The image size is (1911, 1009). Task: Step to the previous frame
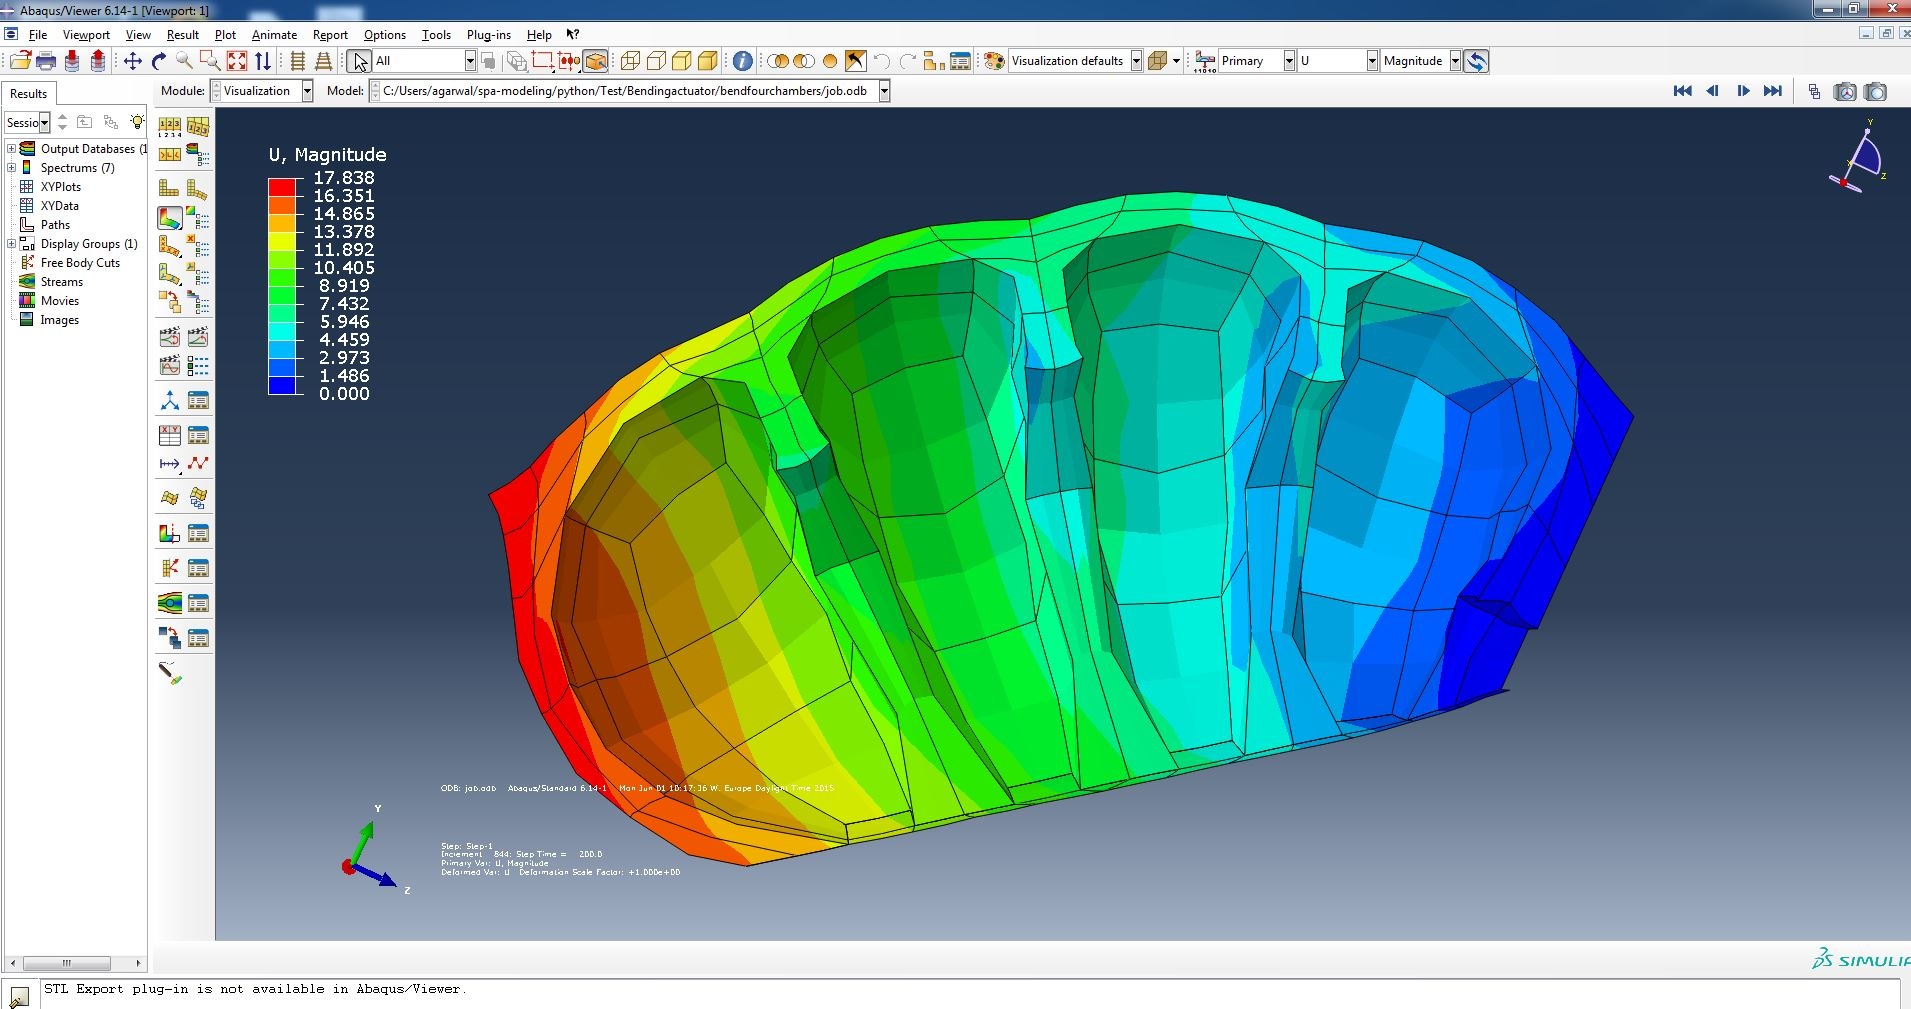tap(1713, 91)
